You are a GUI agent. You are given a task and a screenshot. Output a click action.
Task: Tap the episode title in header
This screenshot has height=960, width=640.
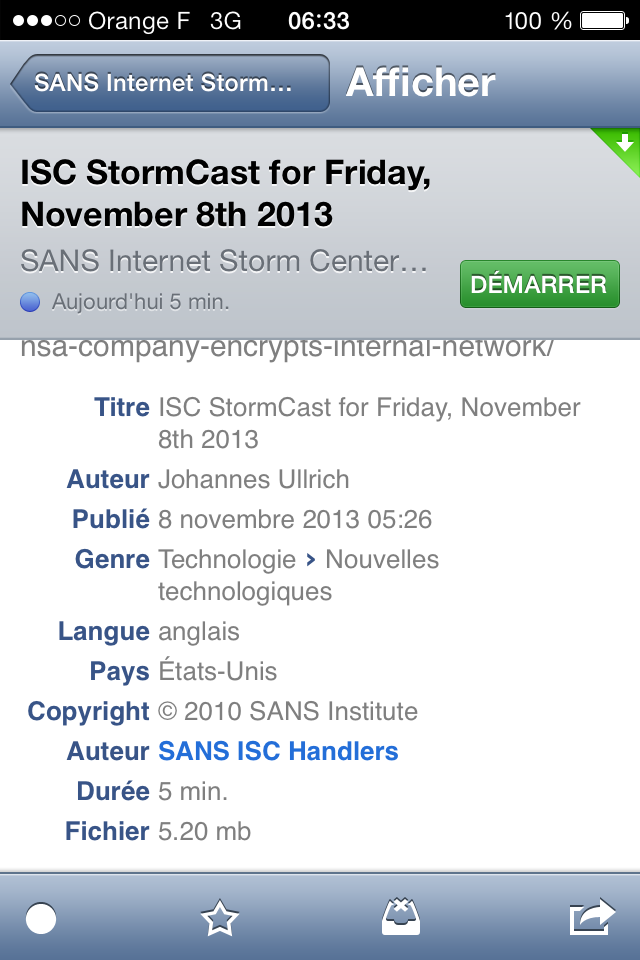coord(225,194)
